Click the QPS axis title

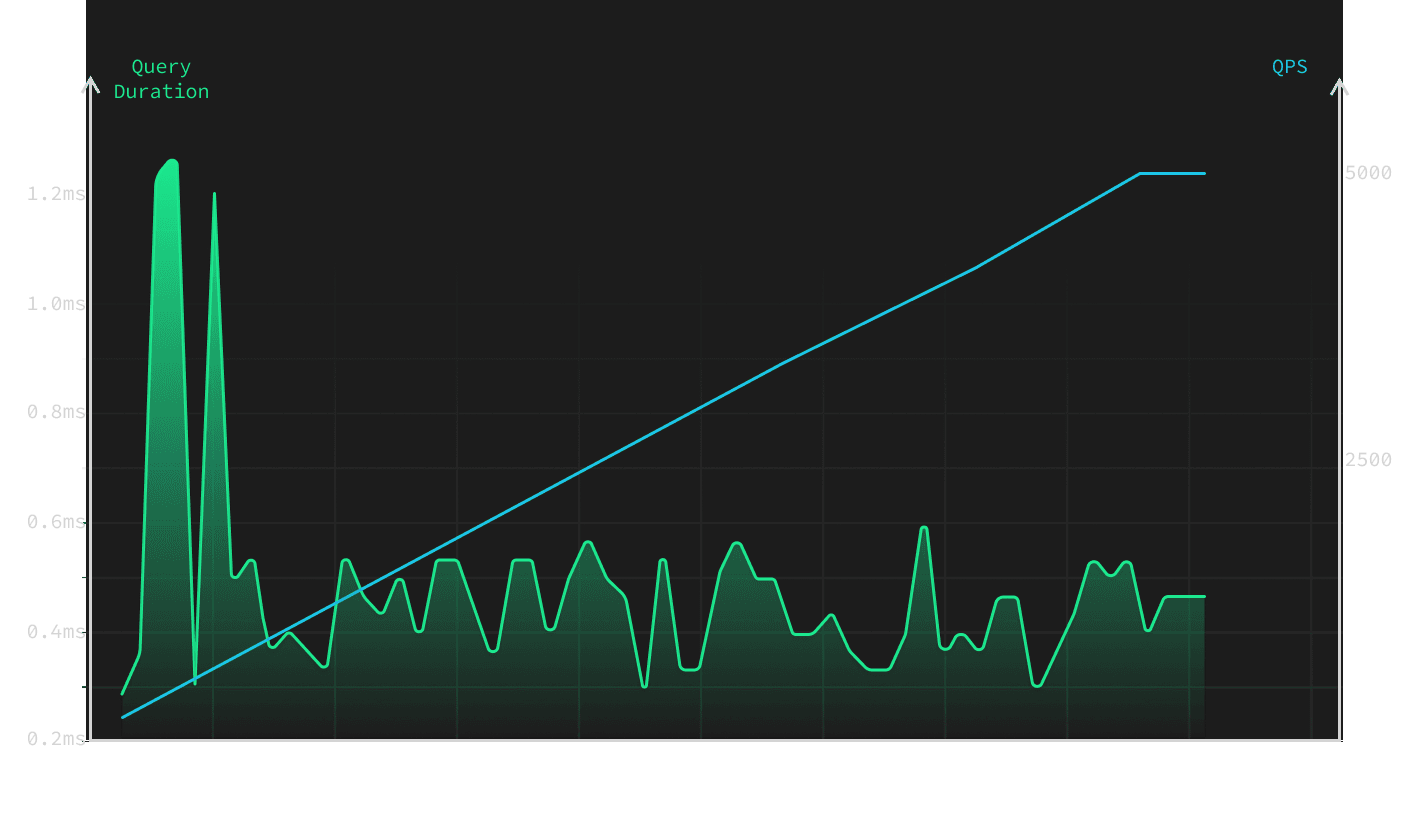coord(1289,67)
